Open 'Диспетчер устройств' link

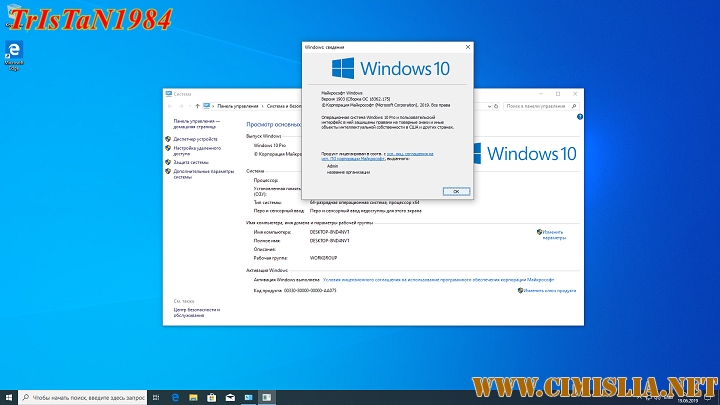195,139
